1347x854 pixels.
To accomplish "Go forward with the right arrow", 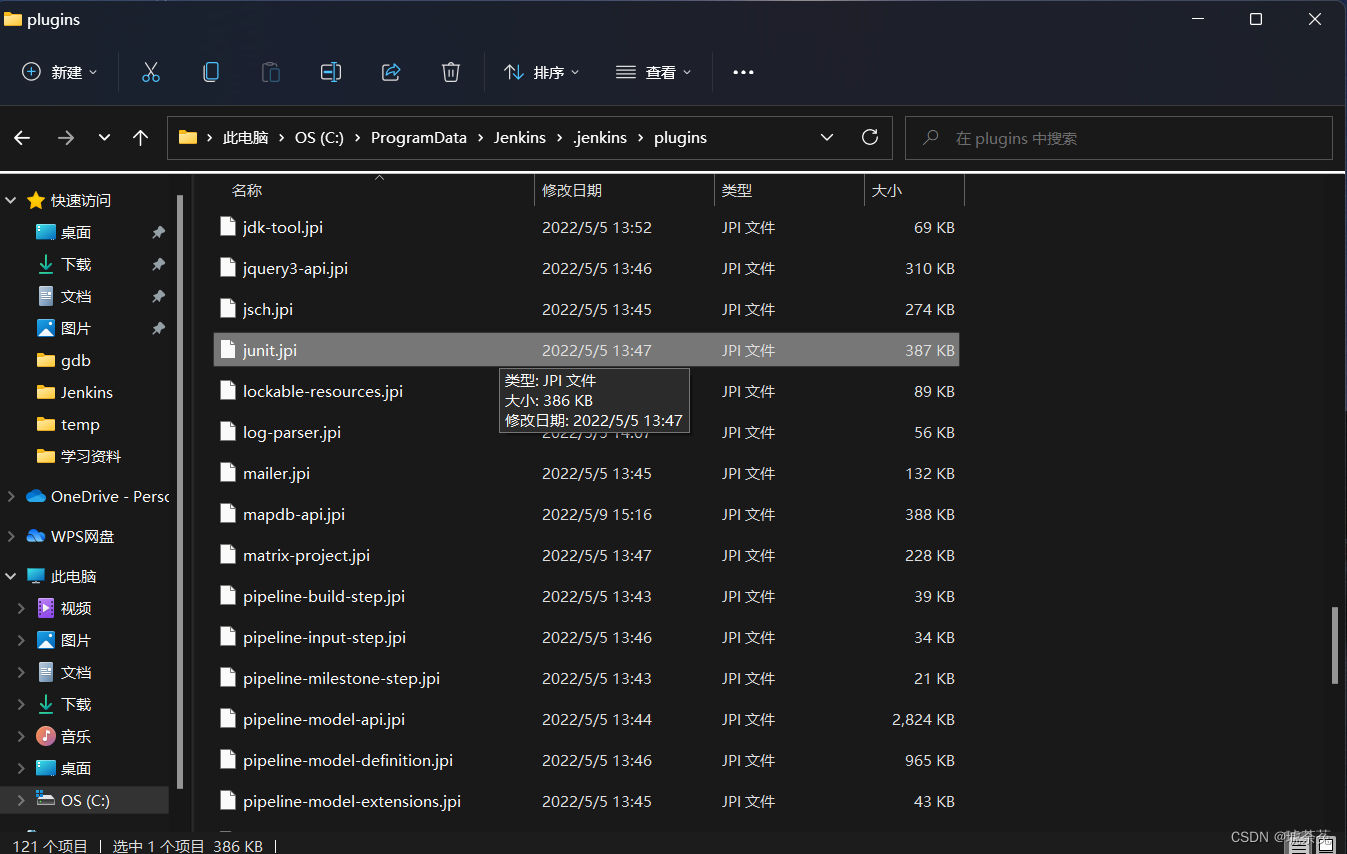I will coord(66,138).
